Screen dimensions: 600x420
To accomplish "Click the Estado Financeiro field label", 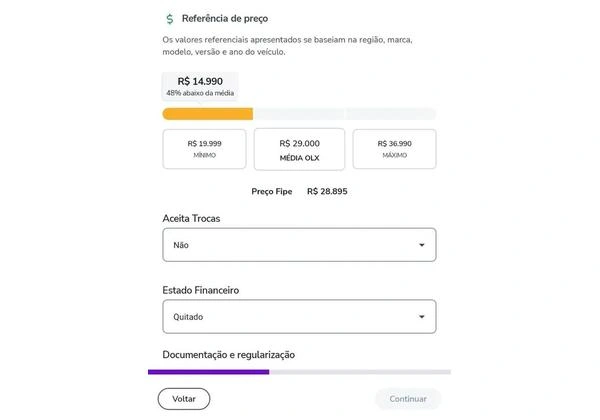I will 200,290.
